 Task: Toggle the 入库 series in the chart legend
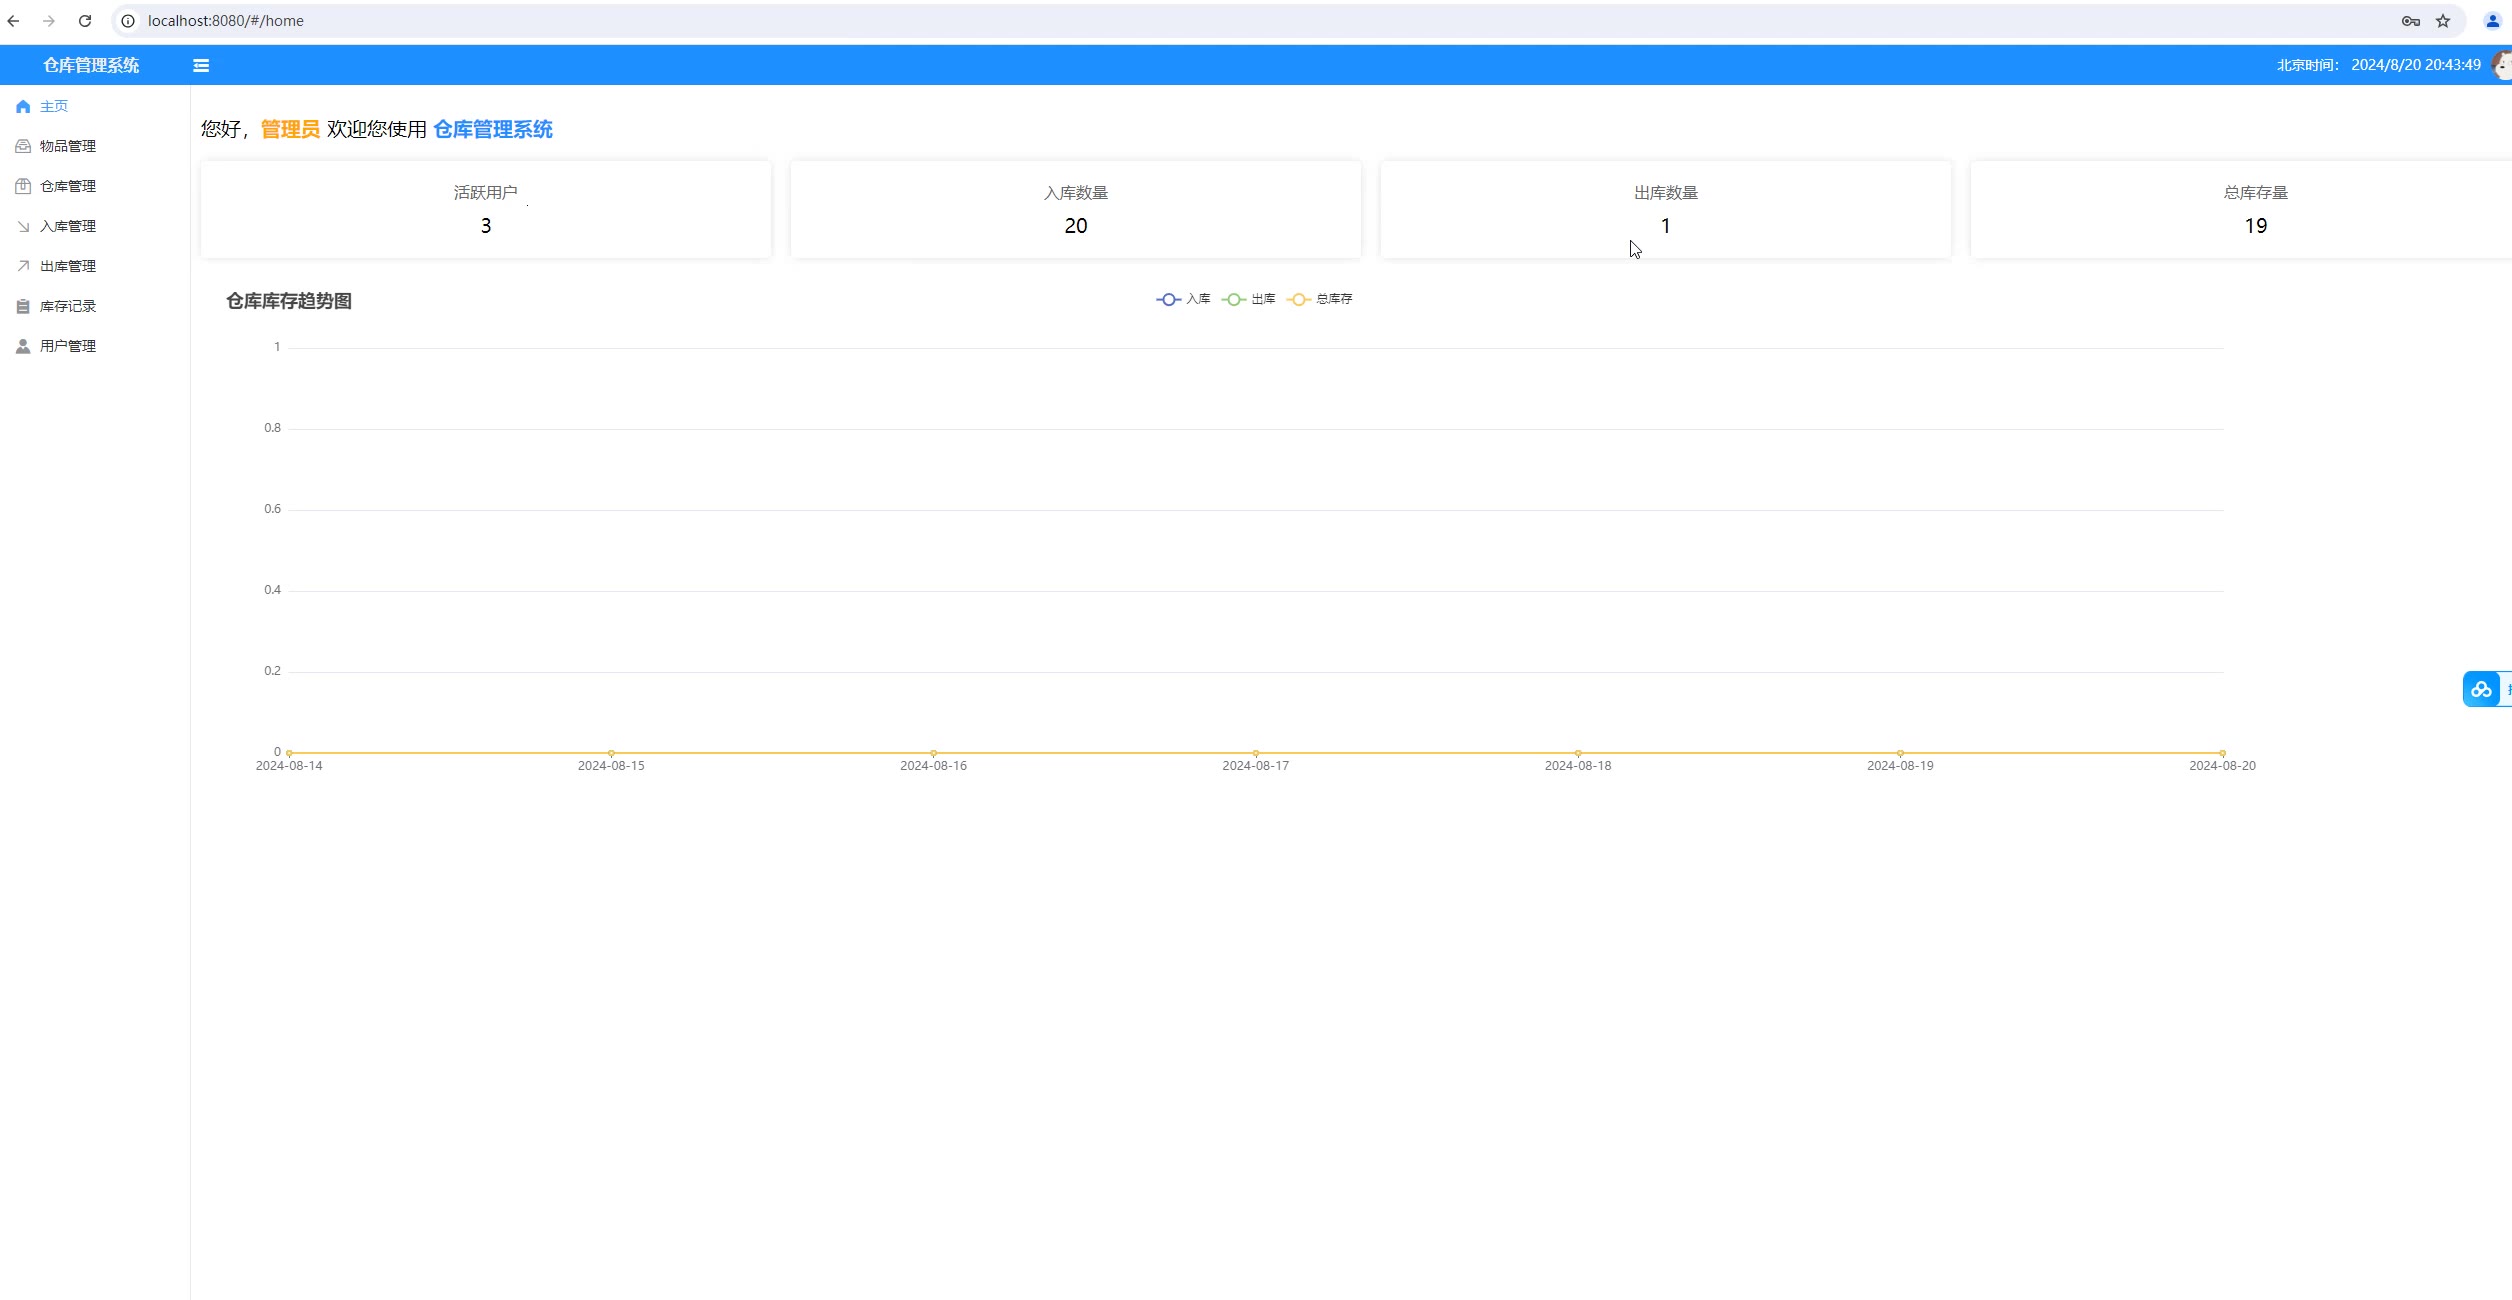(1183, 299)
